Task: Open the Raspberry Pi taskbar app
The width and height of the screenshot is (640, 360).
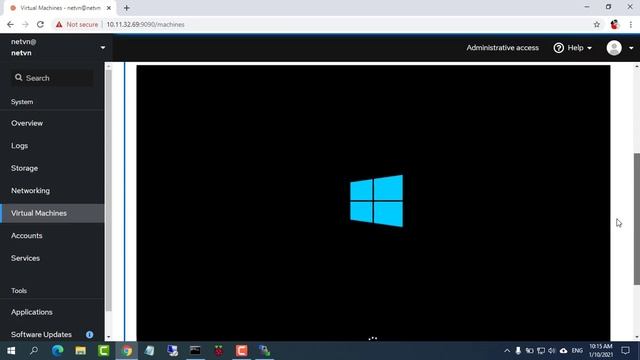Action: point(219,351)
